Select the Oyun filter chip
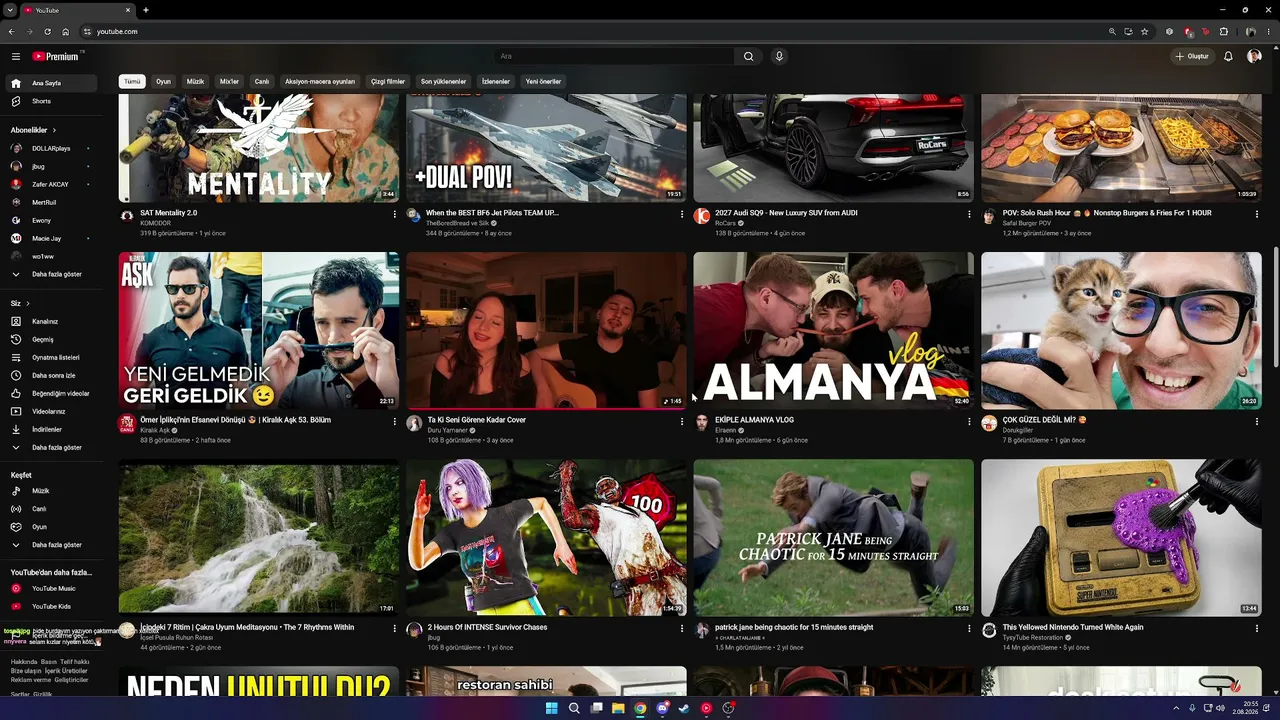1280x720 pixels. [x=163, y=81]
